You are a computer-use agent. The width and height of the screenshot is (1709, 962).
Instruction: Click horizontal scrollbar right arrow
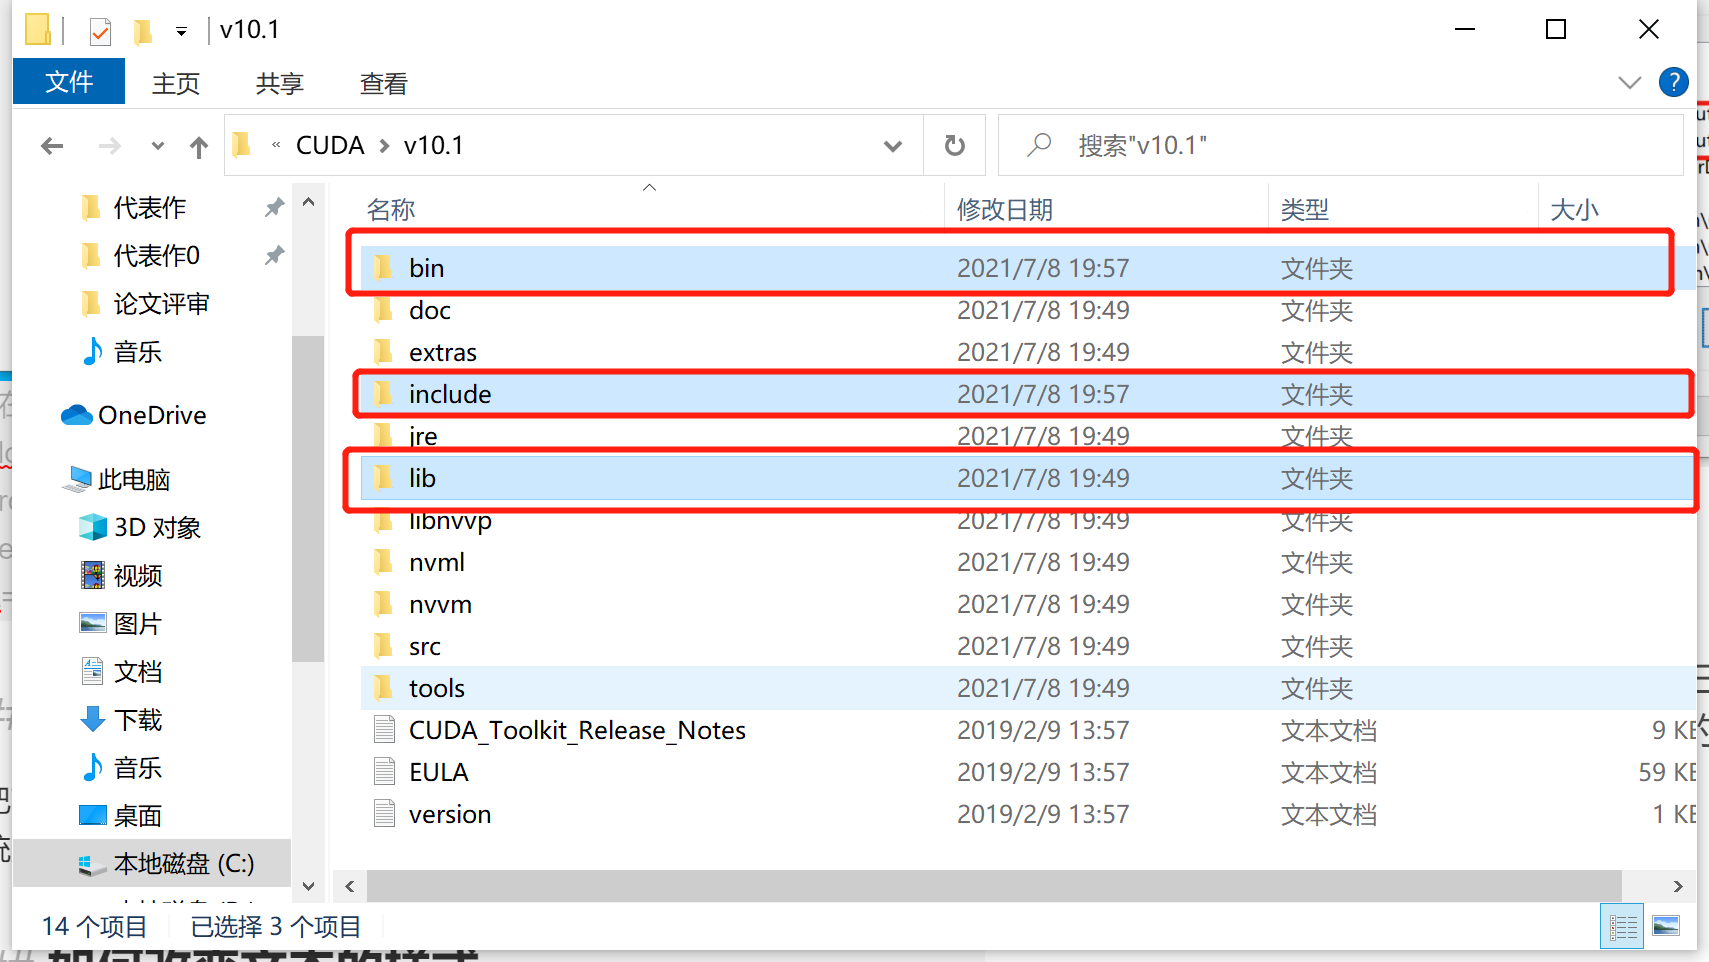(1678, 886)
